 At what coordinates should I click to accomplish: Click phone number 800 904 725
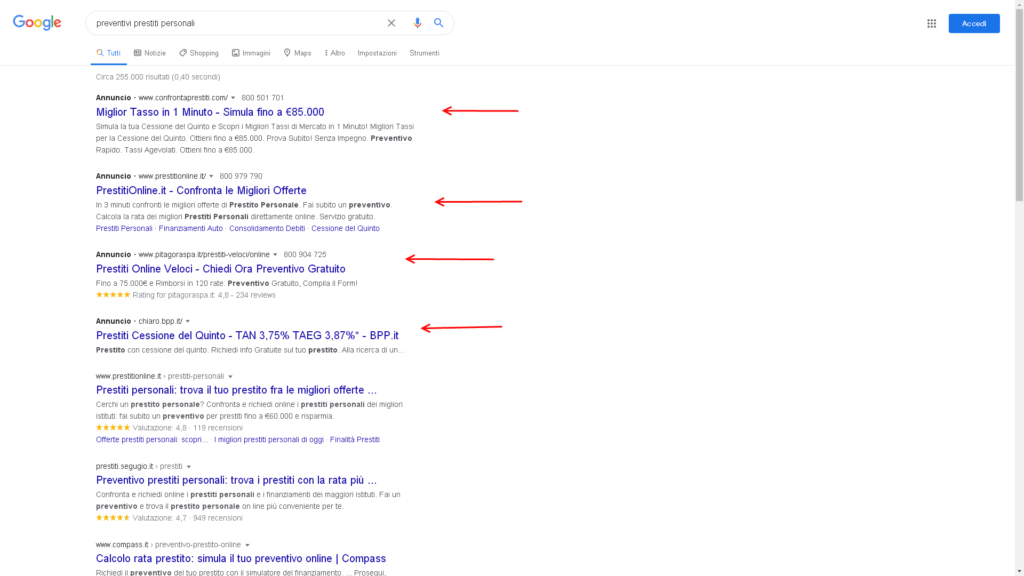coord(305,255)
